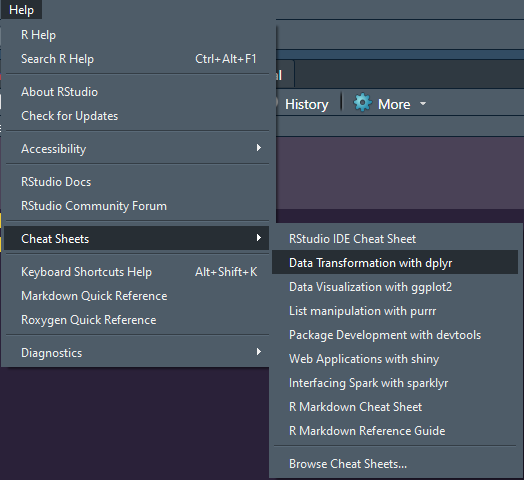Open RStudio Docs
The image size is (524, 480).
[137, 182]
